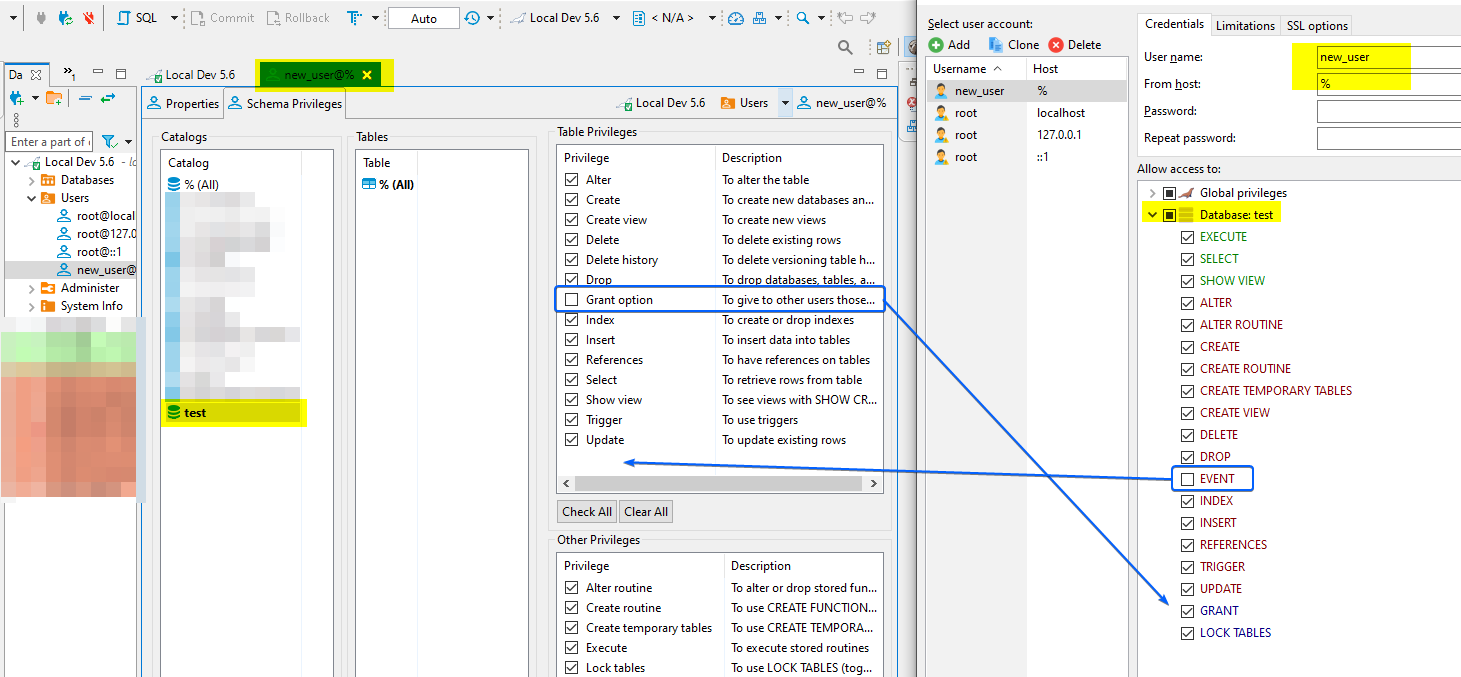Click the % (All) catalog icon
The width and height of the screenshot is (1461, 677).
coord(175,185)
